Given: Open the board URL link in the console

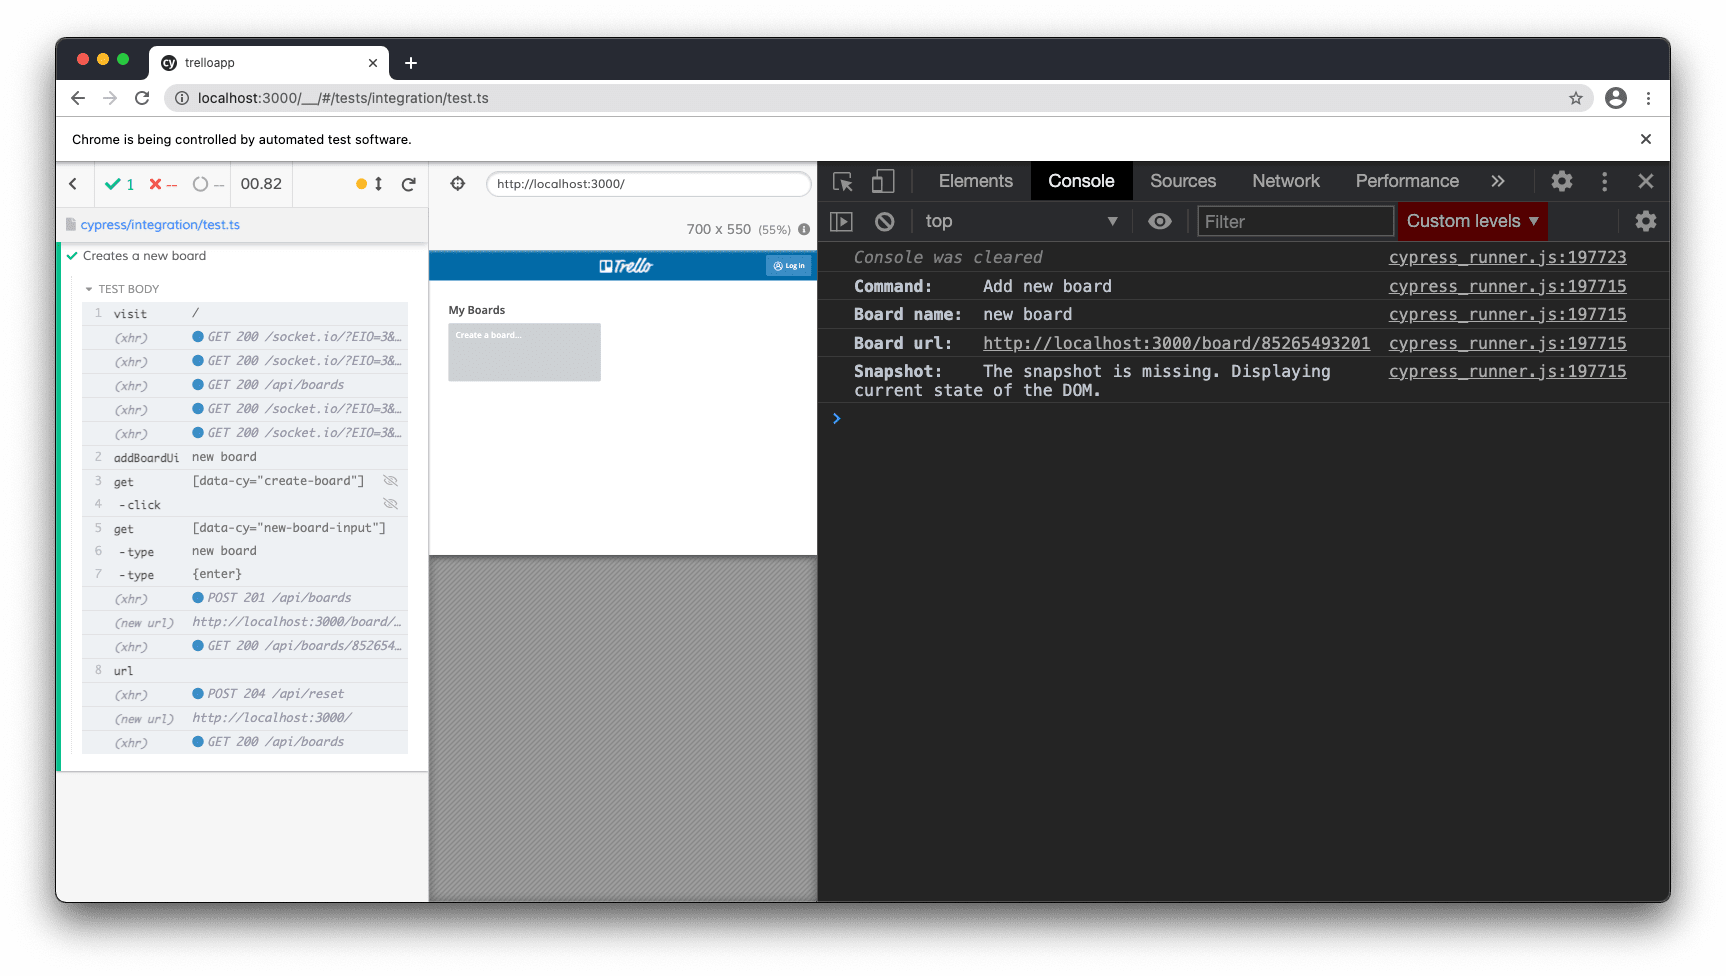Looking at the screenshot, I should [x=1176, y=342].
